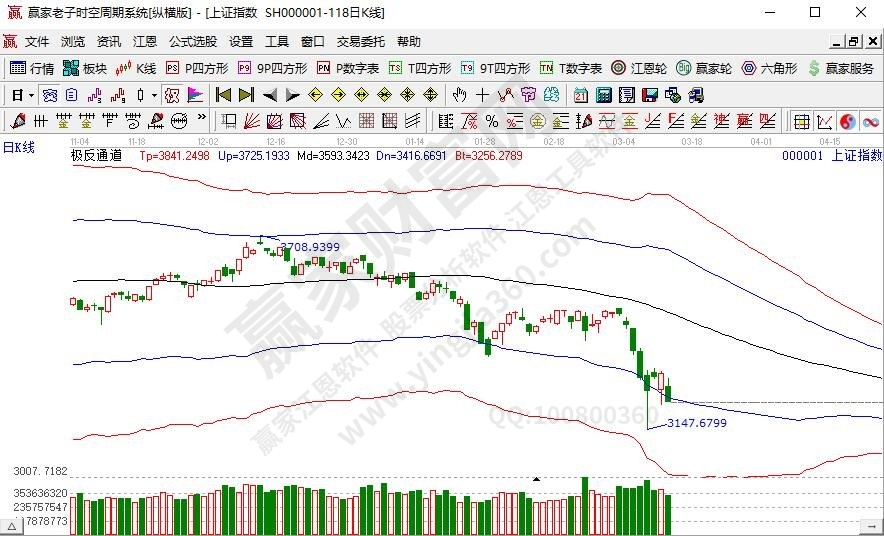Expand the 日 period dropdown arrow

(32, 95)
